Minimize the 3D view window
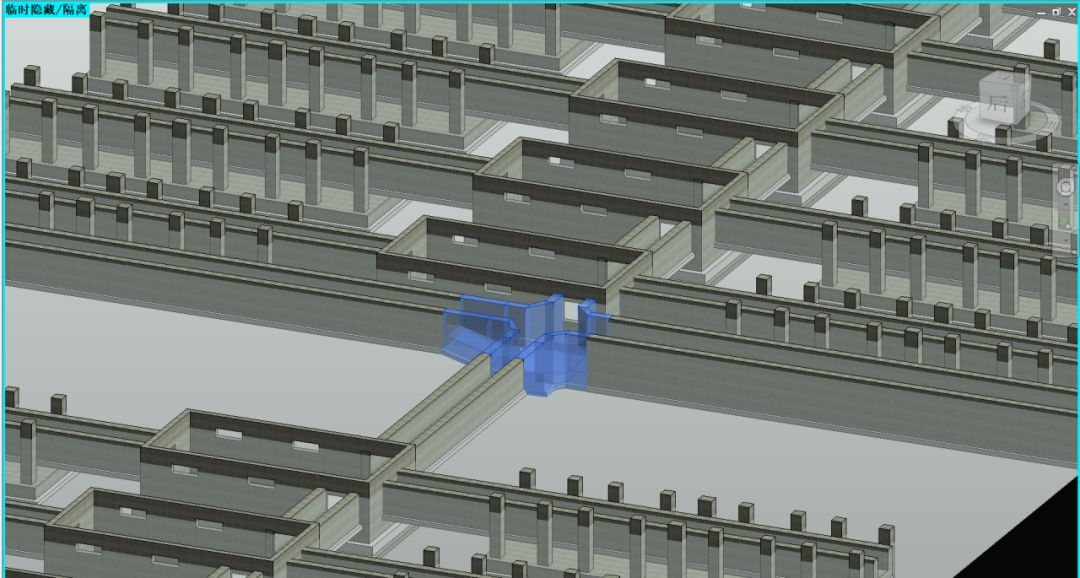The image size is (1080, 578). click(1042, 10)
